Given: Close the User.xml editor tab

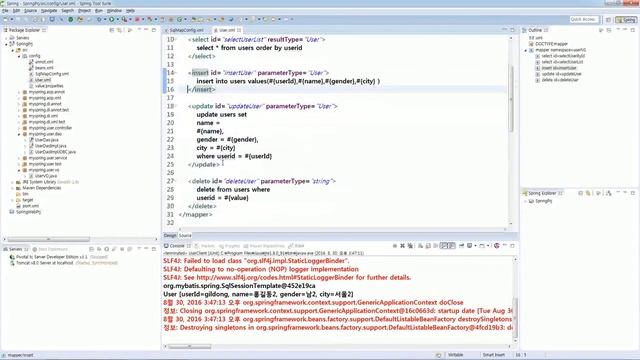Looking at the screenshot, I should 239,30.
